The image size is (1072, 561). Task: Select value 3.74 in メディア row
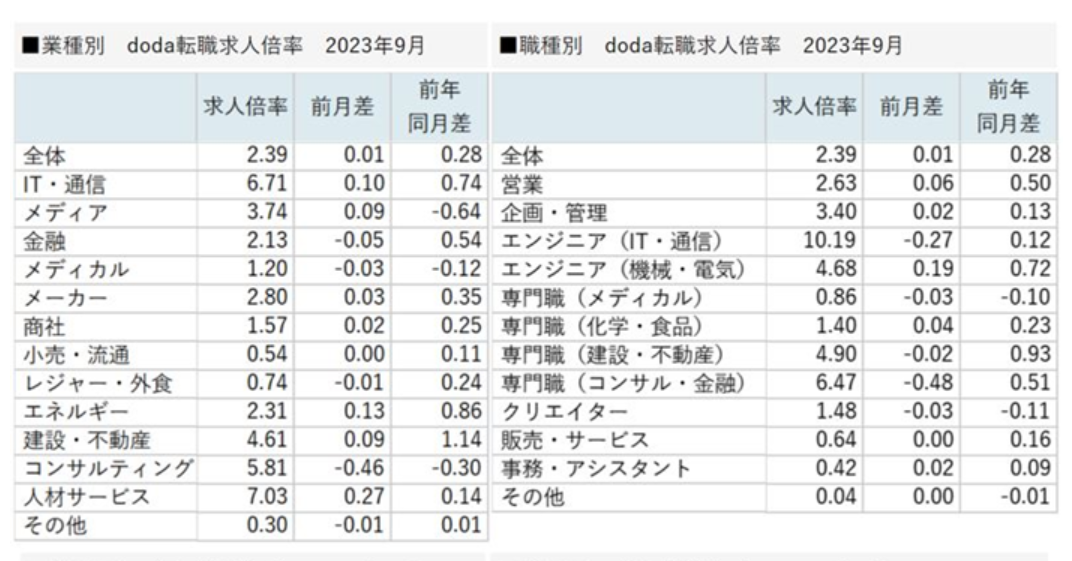pos(267,213)
